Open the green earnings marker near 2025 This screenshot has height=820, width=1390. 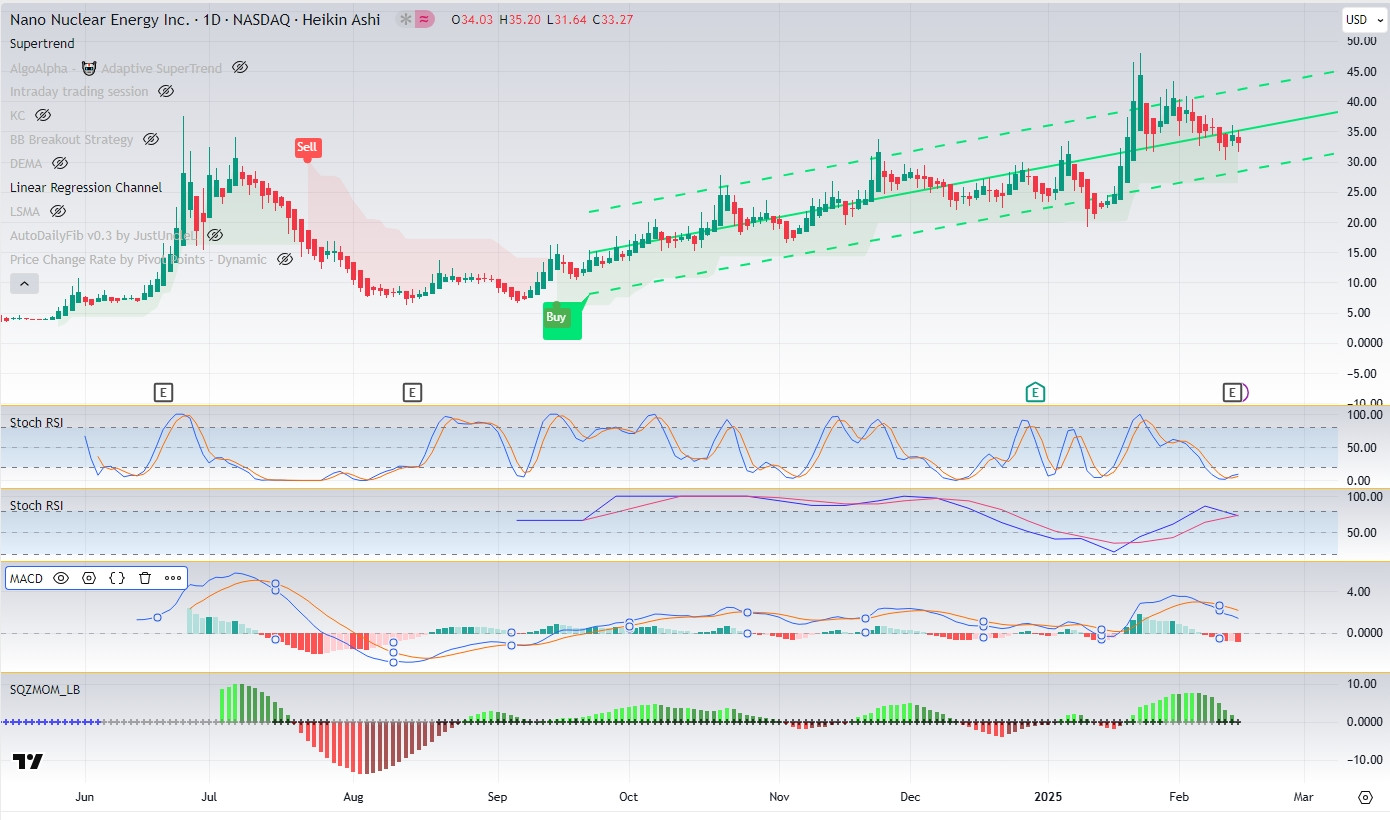[x=1035, y=393]
